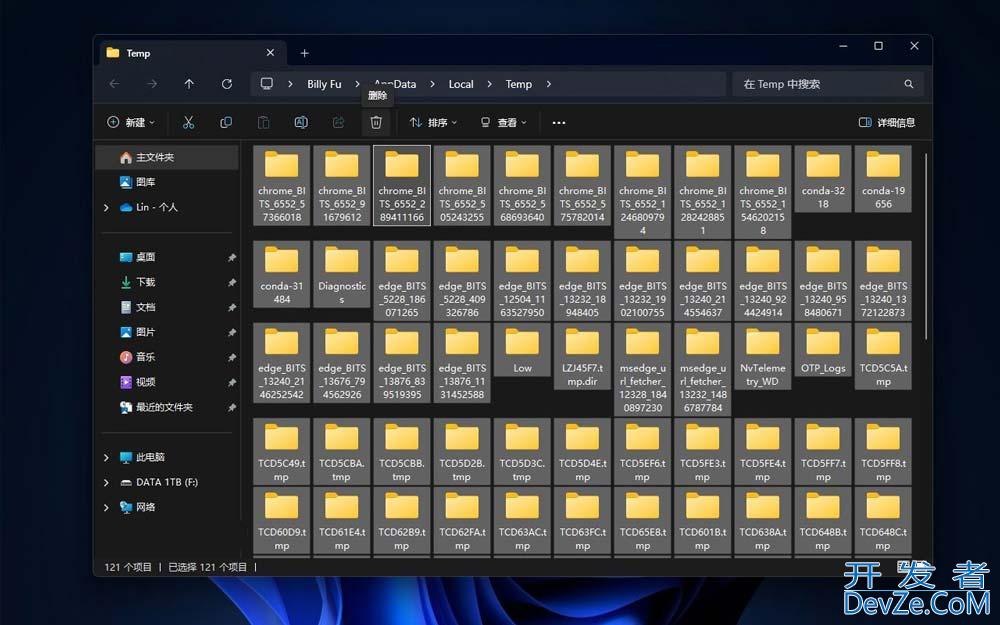Select the Diagnostics folder

coord(341,274)
